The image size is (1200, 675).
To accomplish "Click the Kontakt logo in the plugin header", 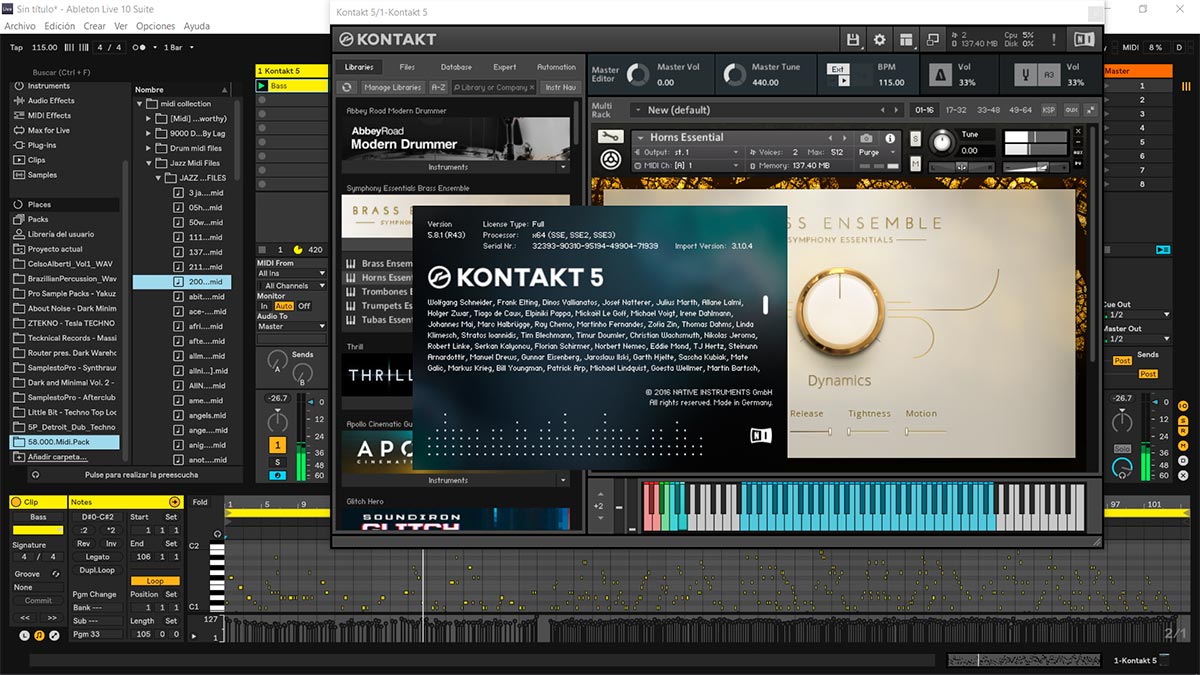I will click(387, 39).
